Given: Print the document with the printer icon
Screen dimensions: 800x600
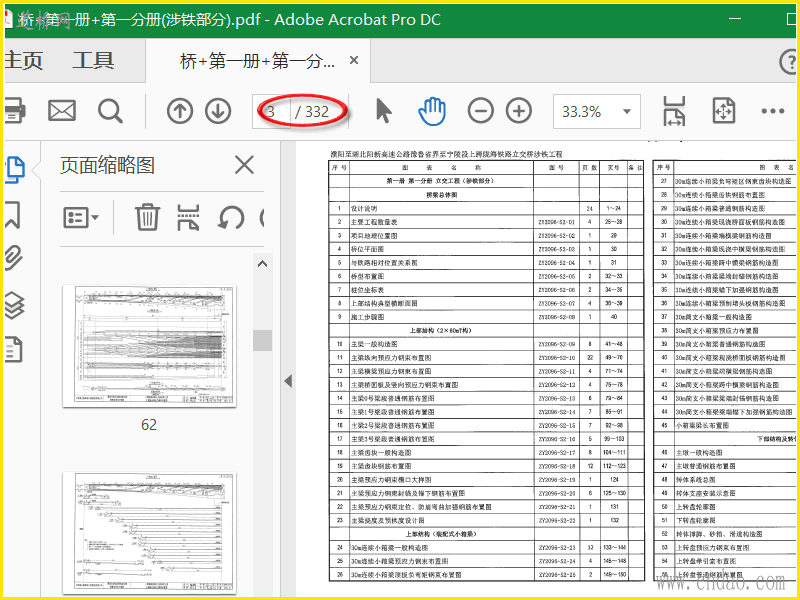Looking at the screenshot, I should [14, 111].
